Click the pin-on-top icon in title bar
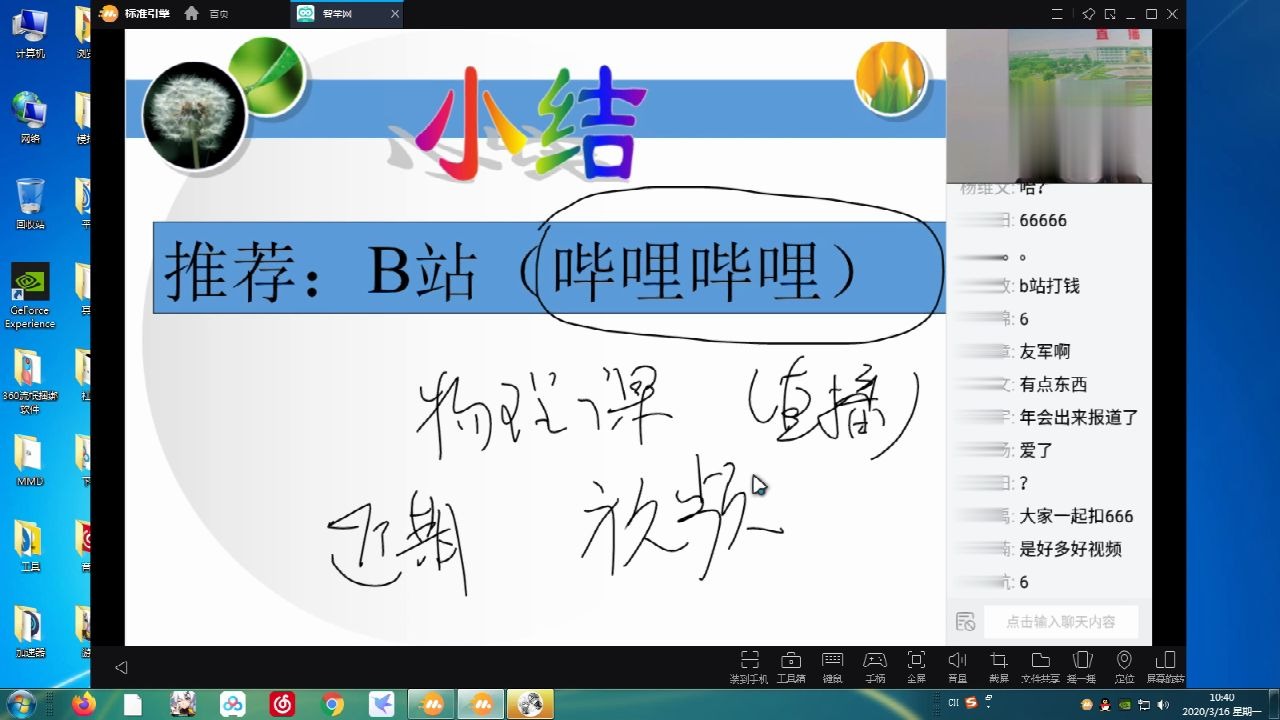Screen dimensions: 1280x720 (x=1088, y=14)
